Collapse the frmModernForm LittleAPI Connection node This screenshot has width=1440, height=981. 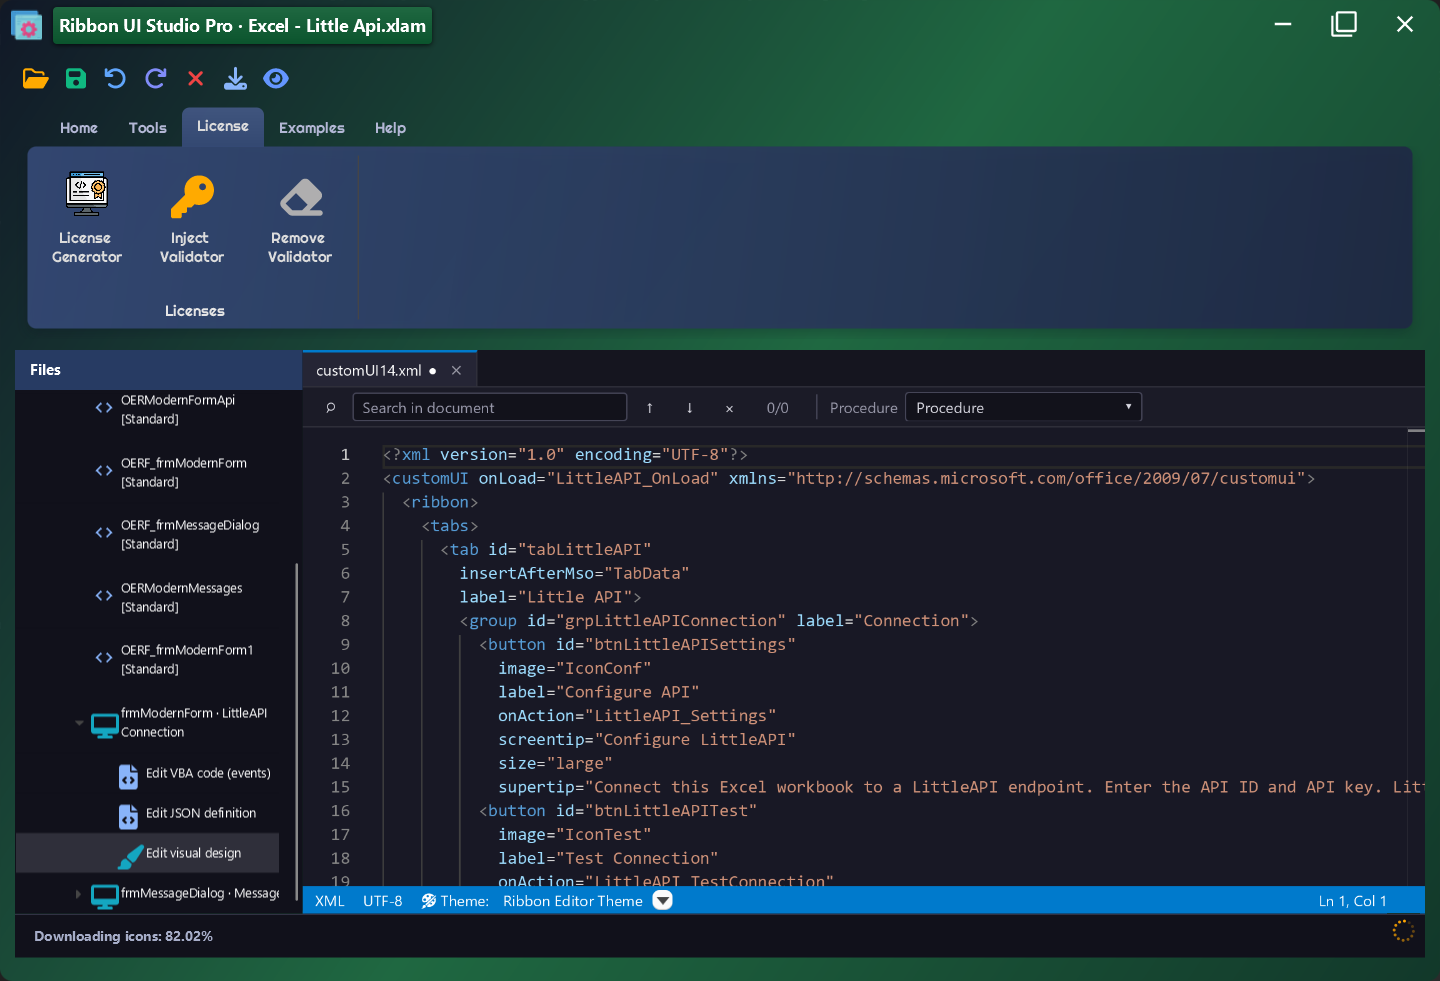click(79, 723)
